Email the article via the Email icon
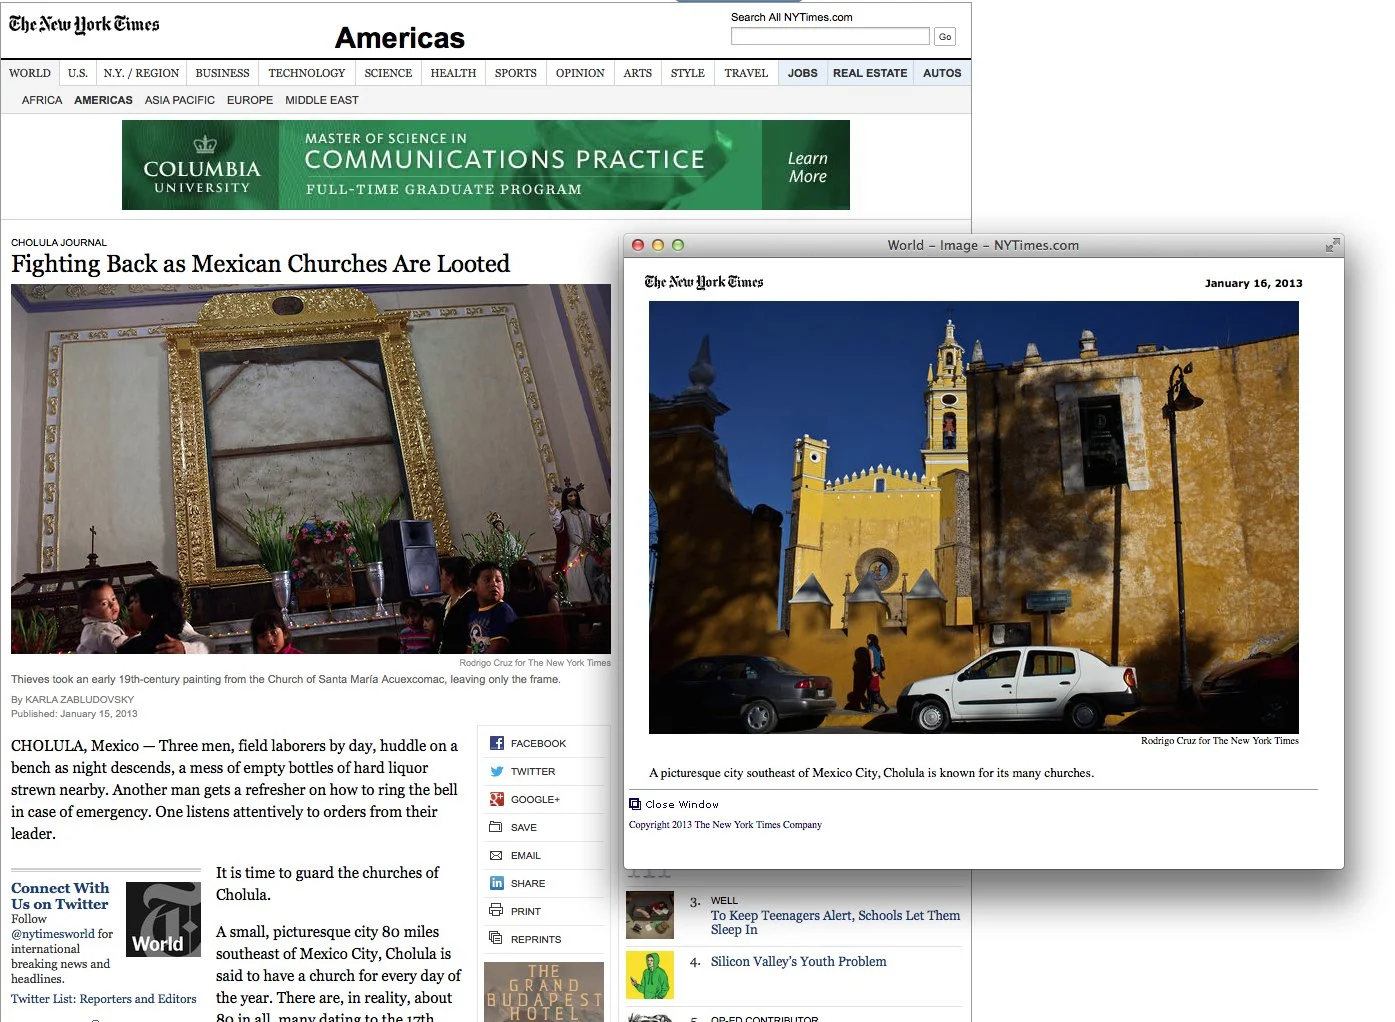 pyautogui.click(x=497, y=855)
